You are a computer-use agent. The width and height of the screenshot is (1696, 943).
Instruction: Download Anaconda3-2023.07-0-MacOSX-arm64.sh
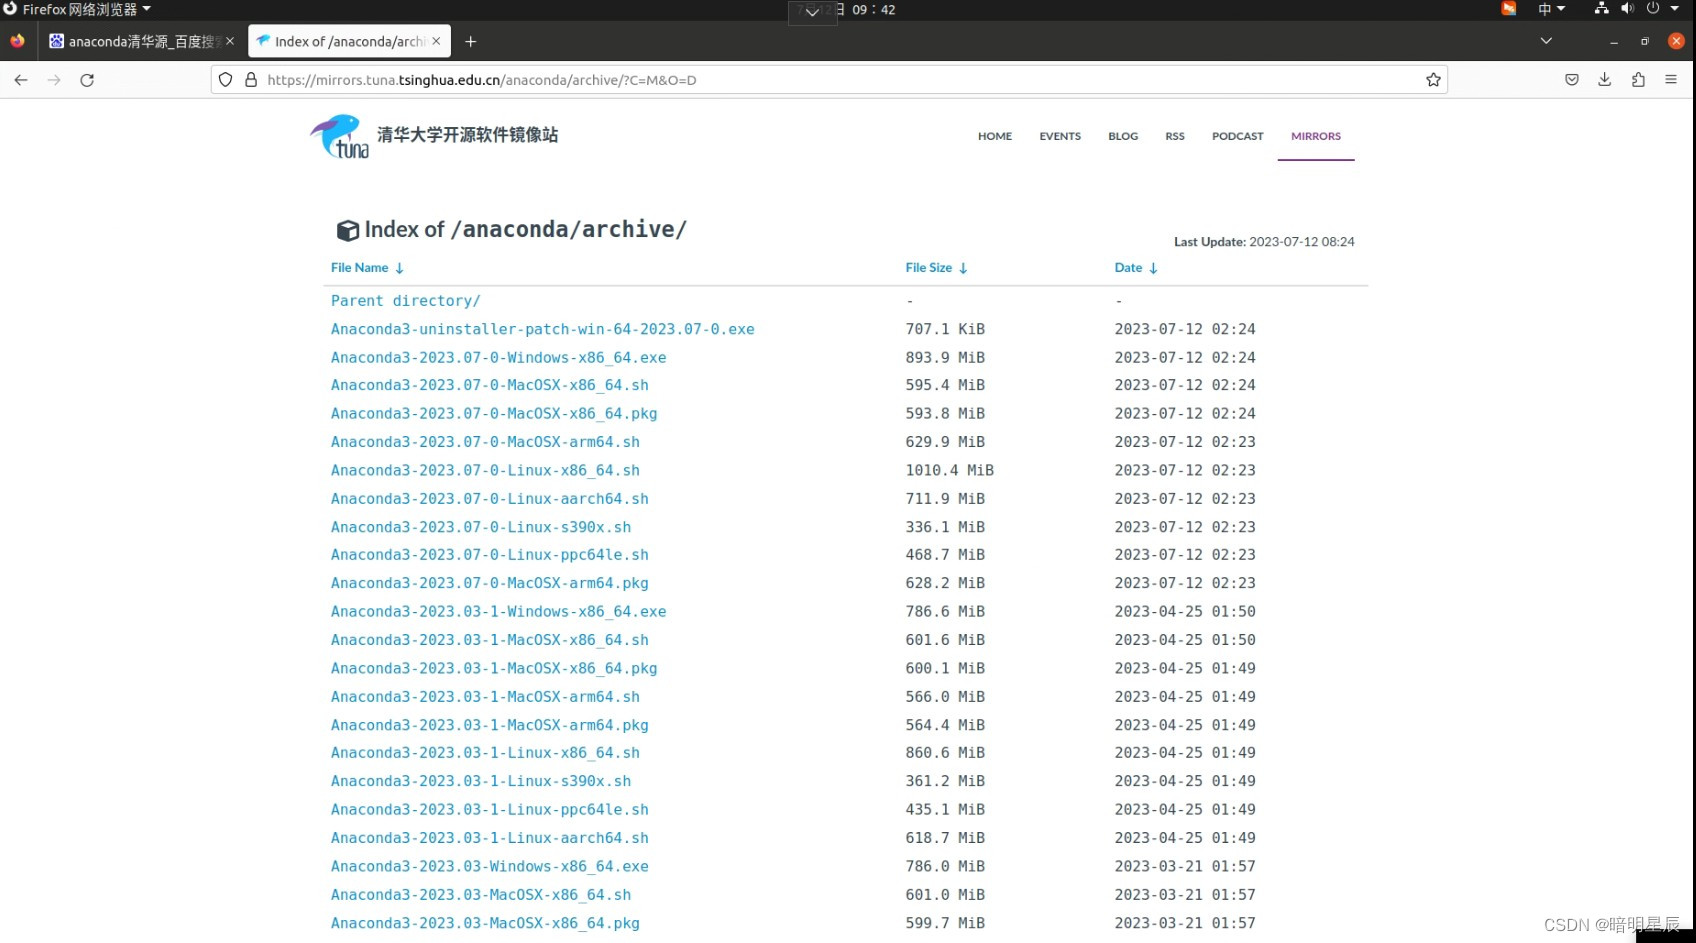485,442
